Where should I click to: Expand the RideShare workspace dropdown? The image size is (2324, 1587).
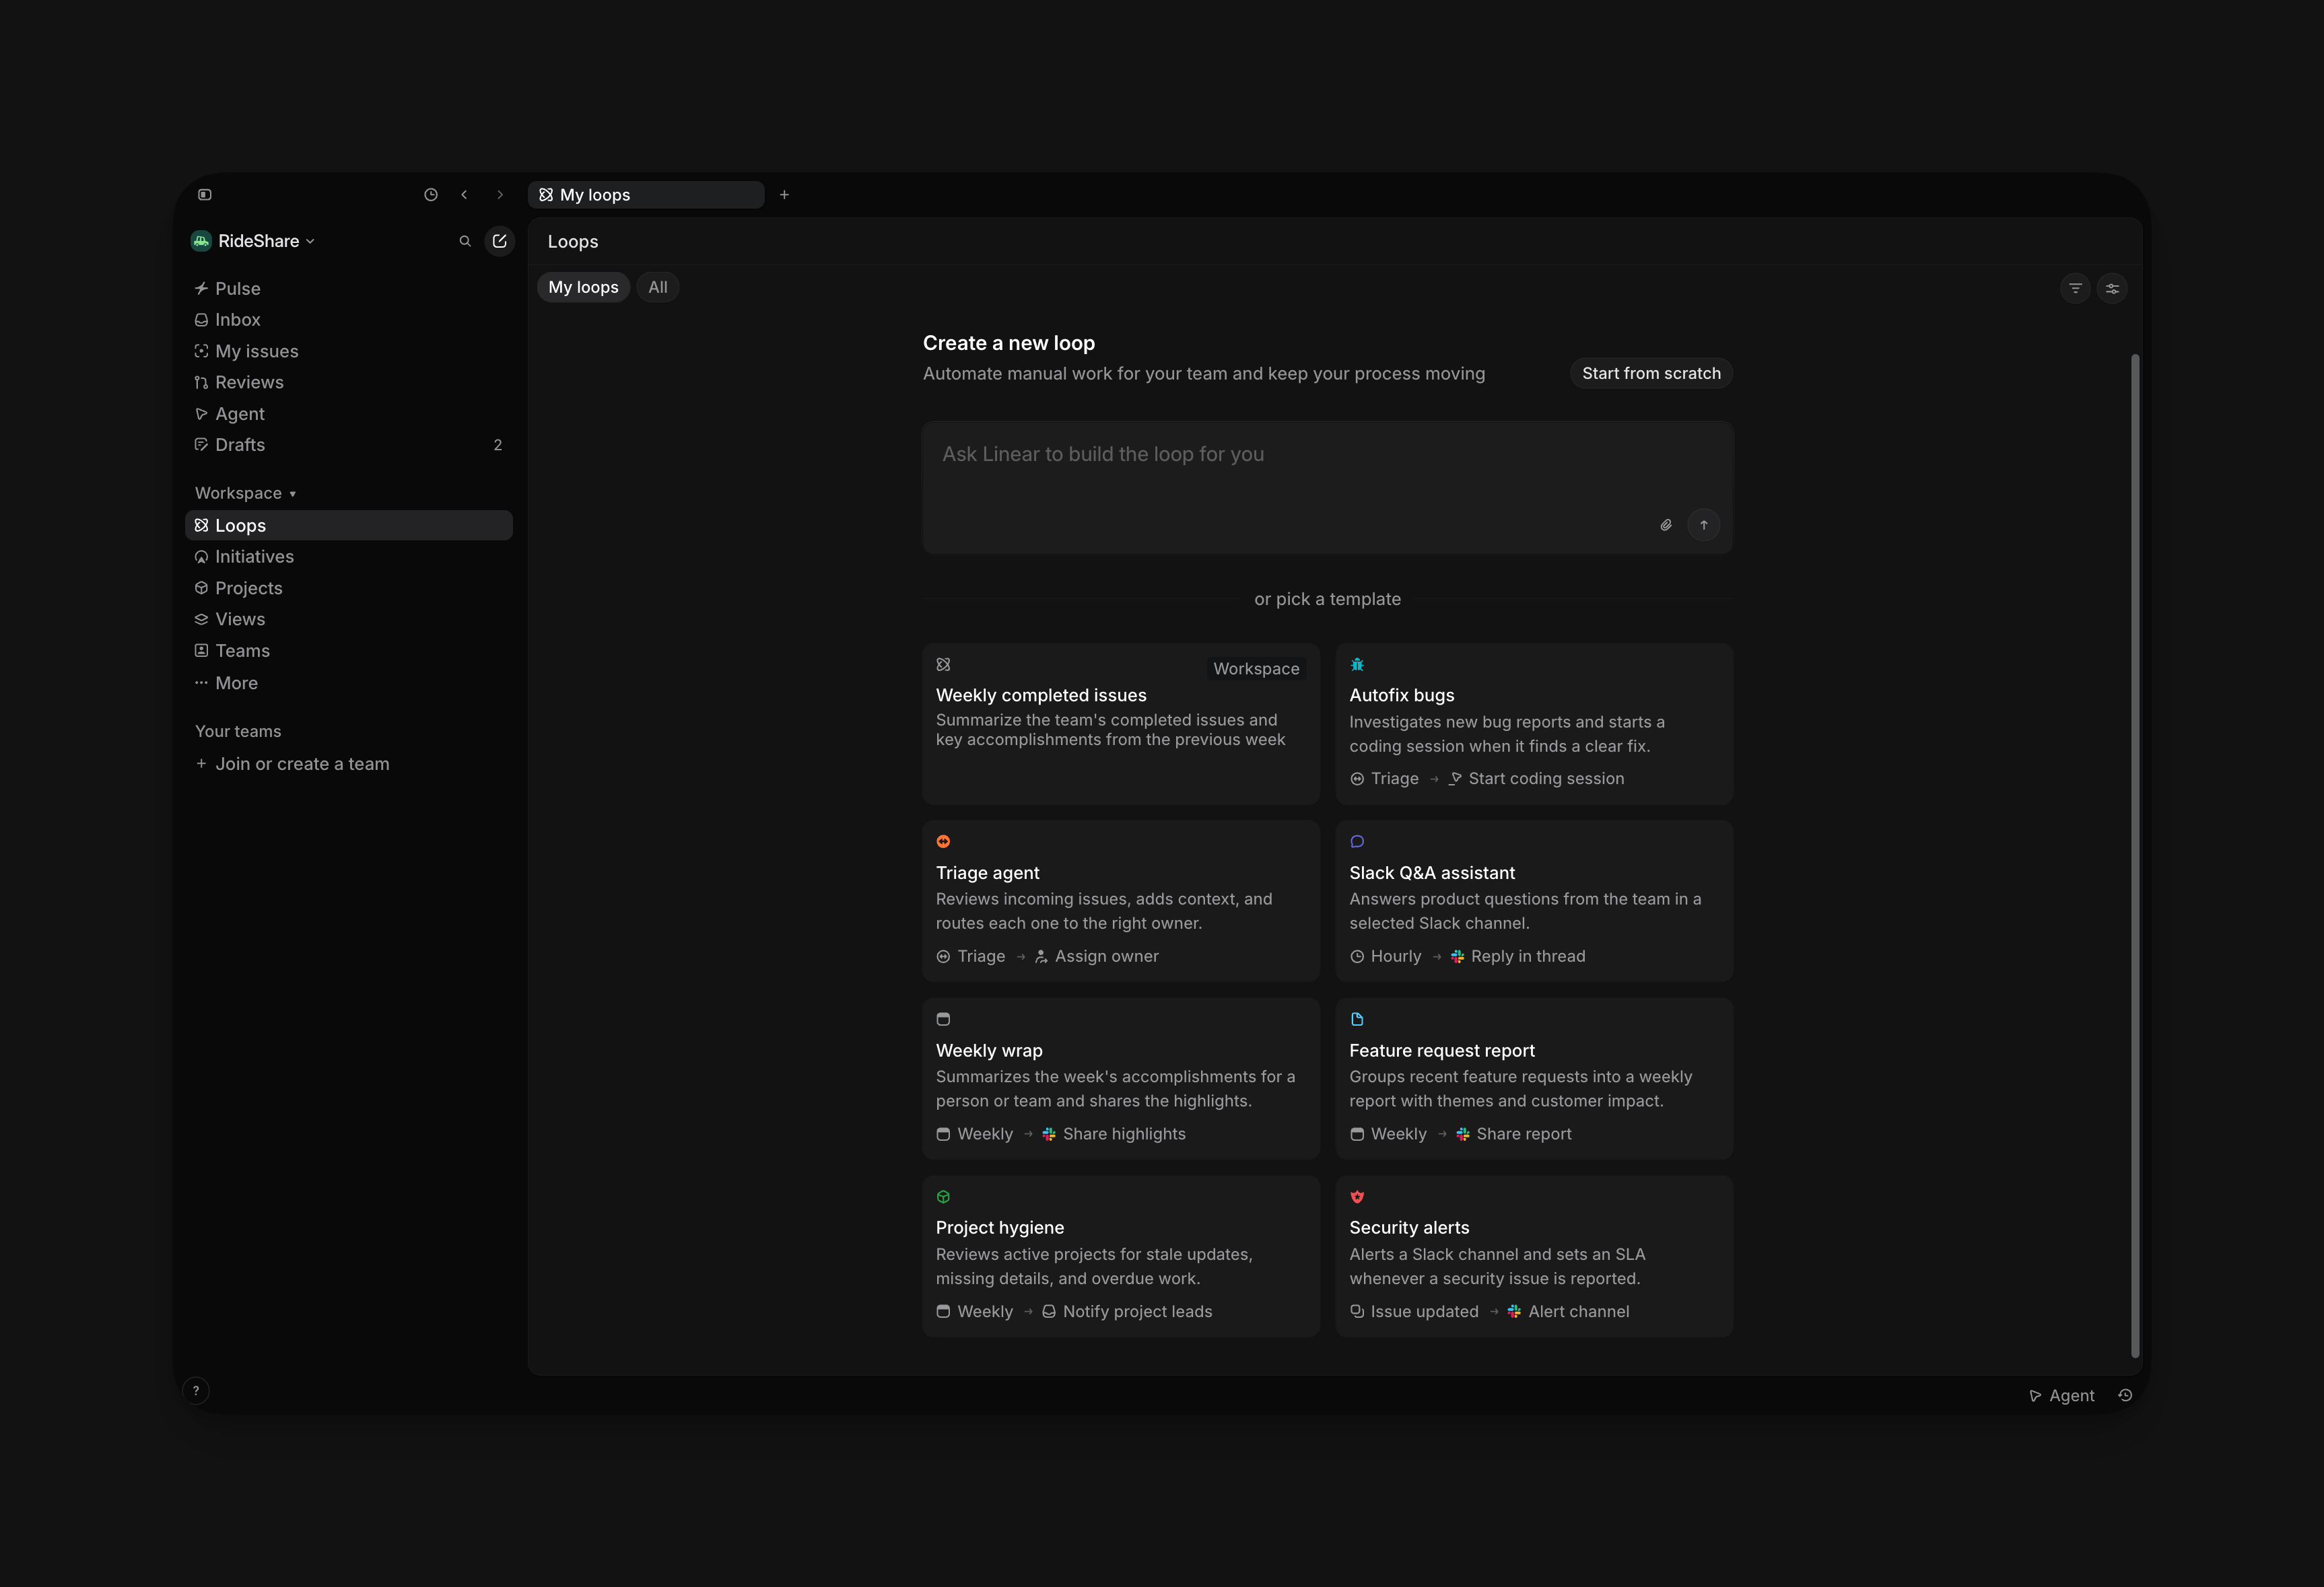(x=253, y=241)
